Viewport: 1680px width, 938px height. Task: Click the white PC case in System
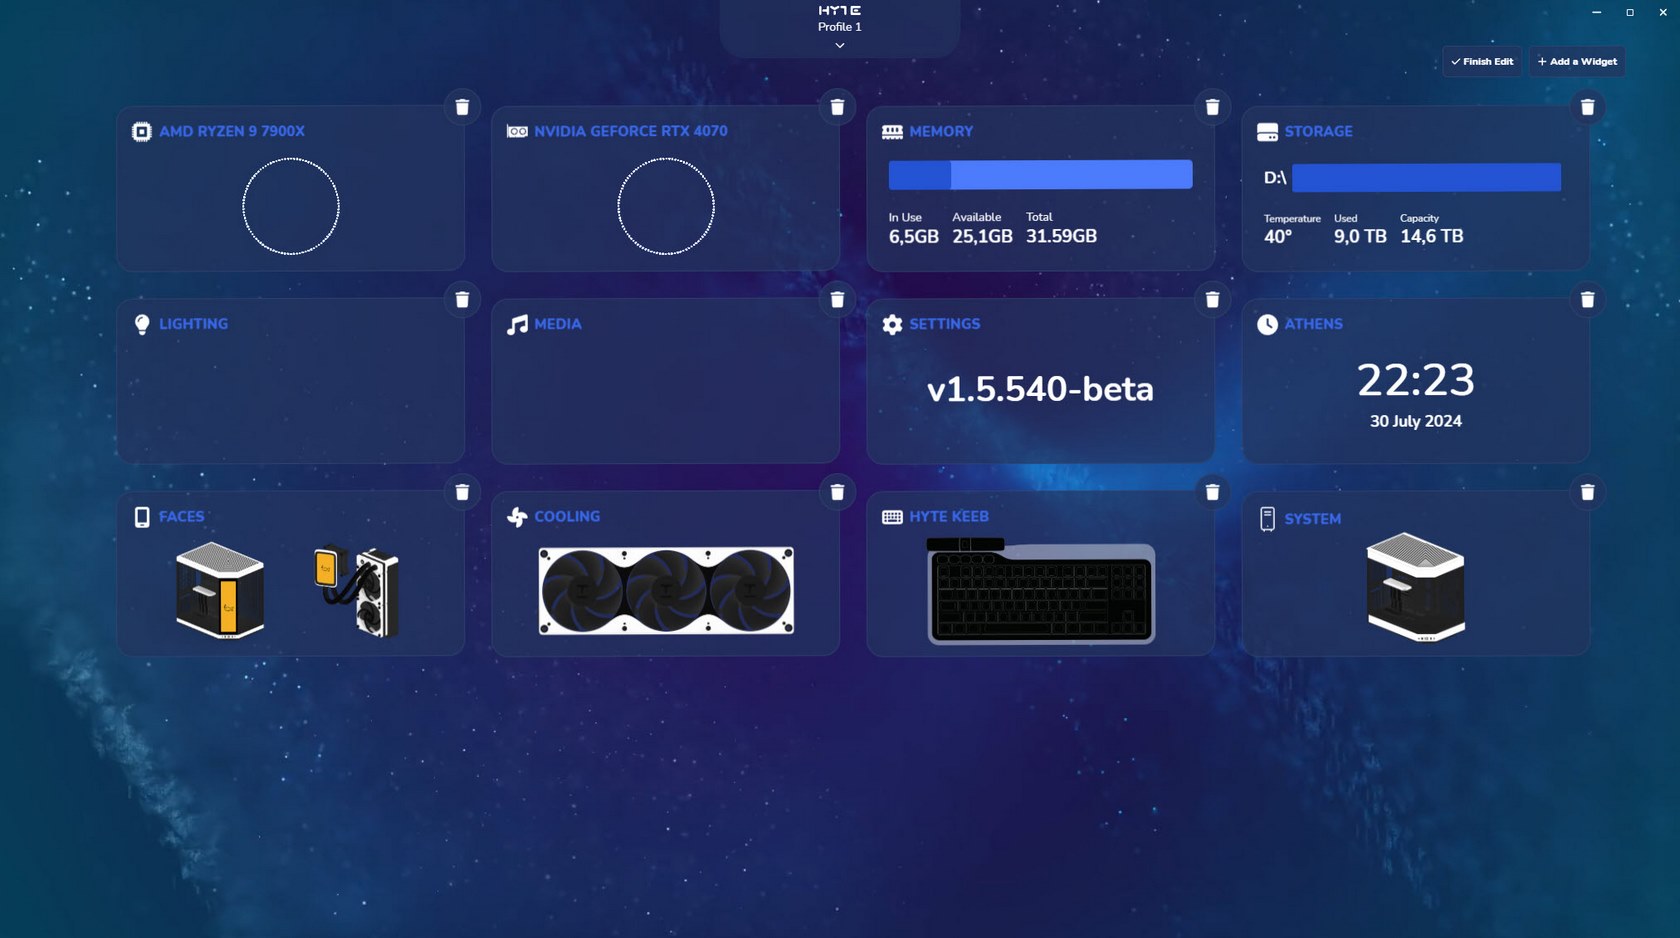click(1416, 587)
